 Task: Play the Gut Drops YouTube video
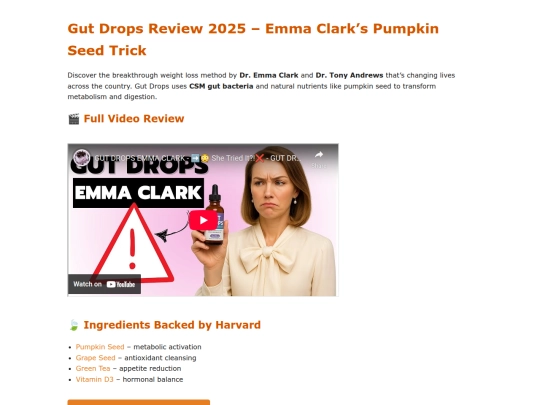click(x=203, y=220)
